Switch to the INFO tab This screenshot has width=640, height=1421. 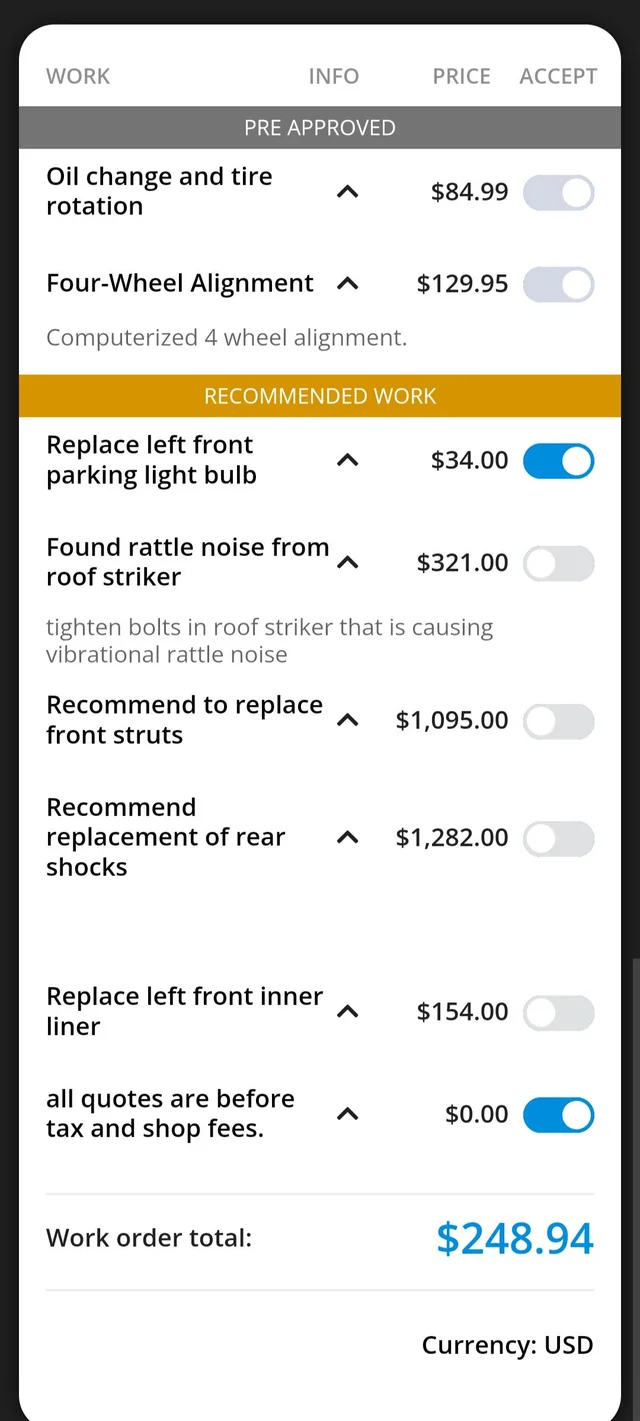(333, 75)
